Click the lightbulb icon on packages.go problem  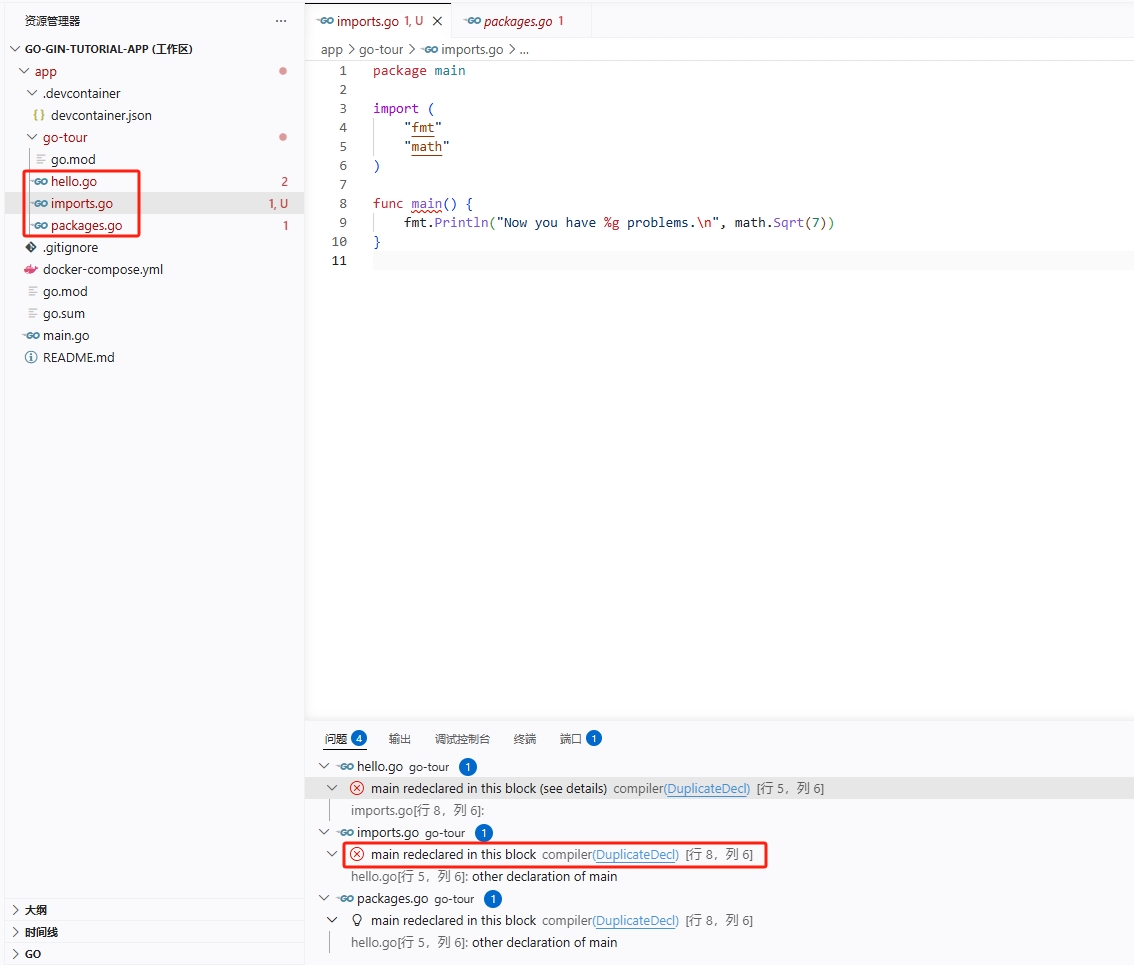tap(356, 920)
